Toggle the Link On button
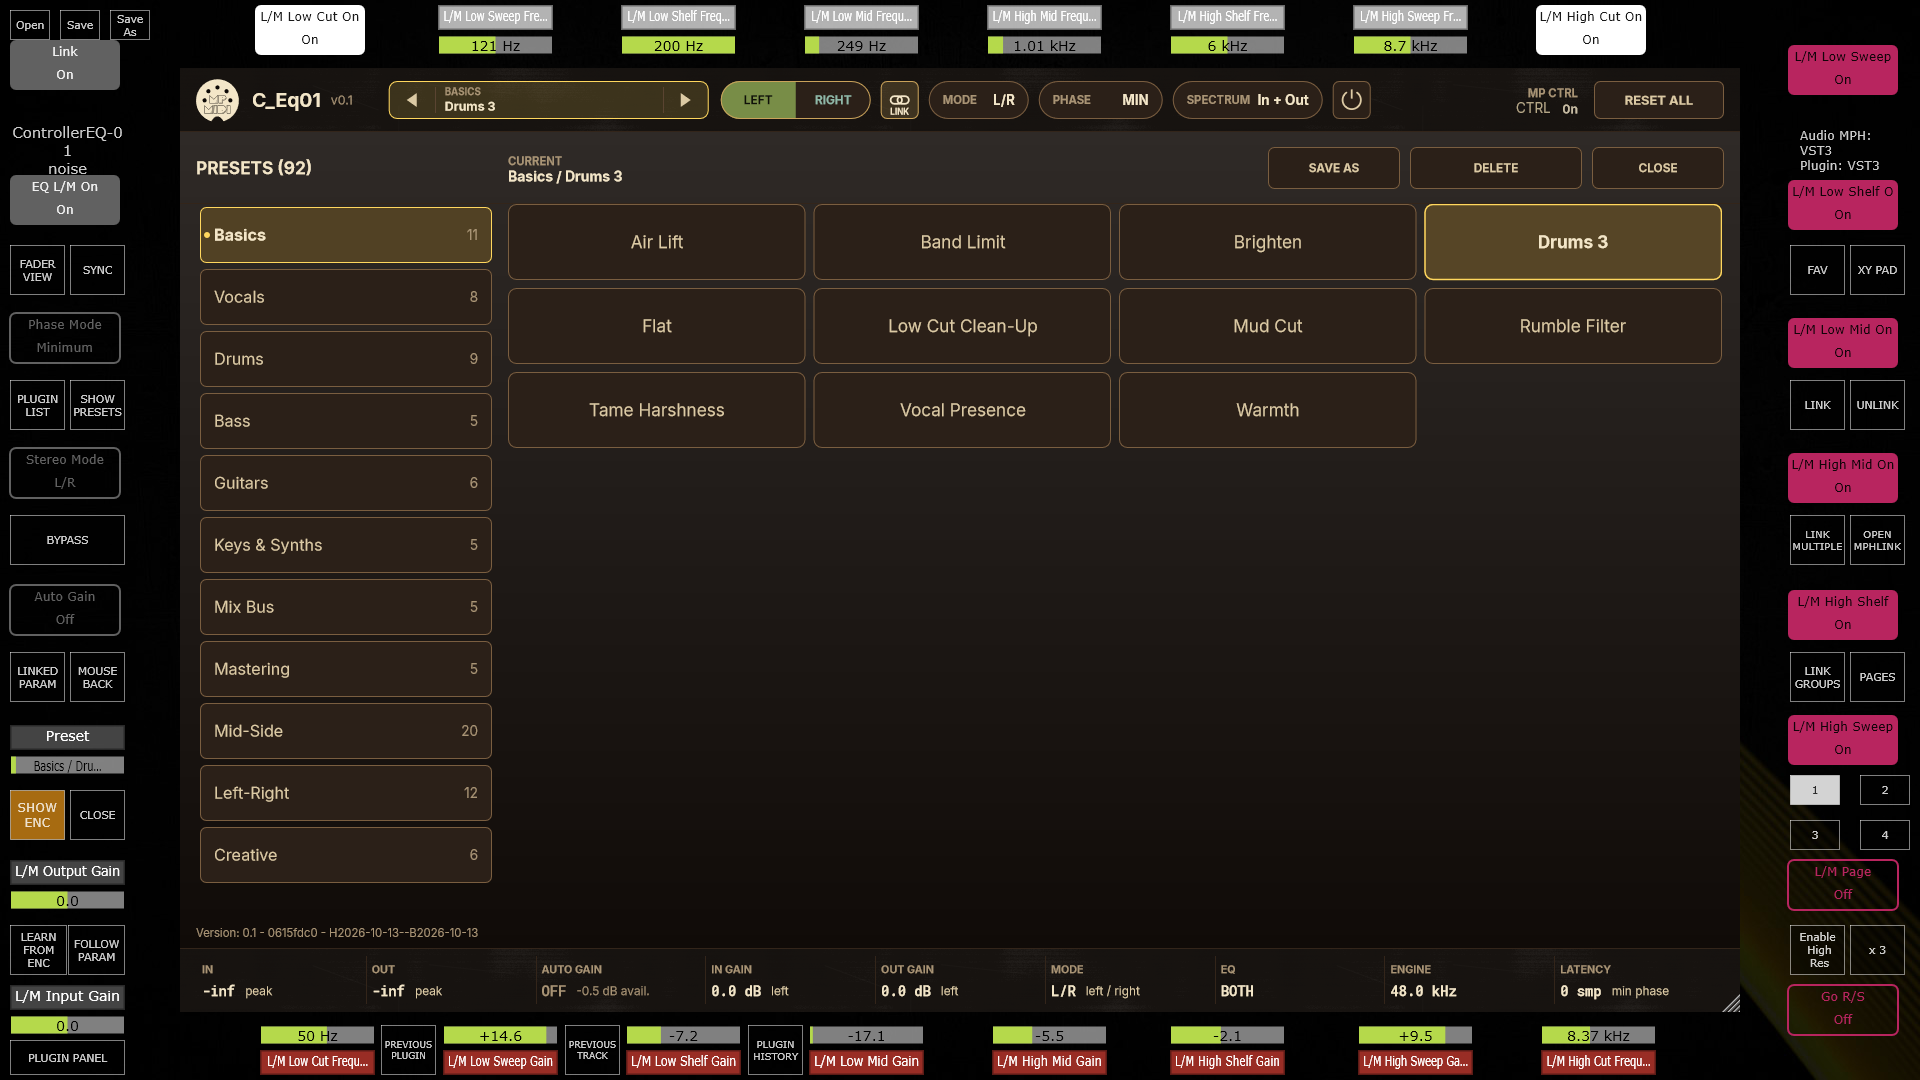 65,64
